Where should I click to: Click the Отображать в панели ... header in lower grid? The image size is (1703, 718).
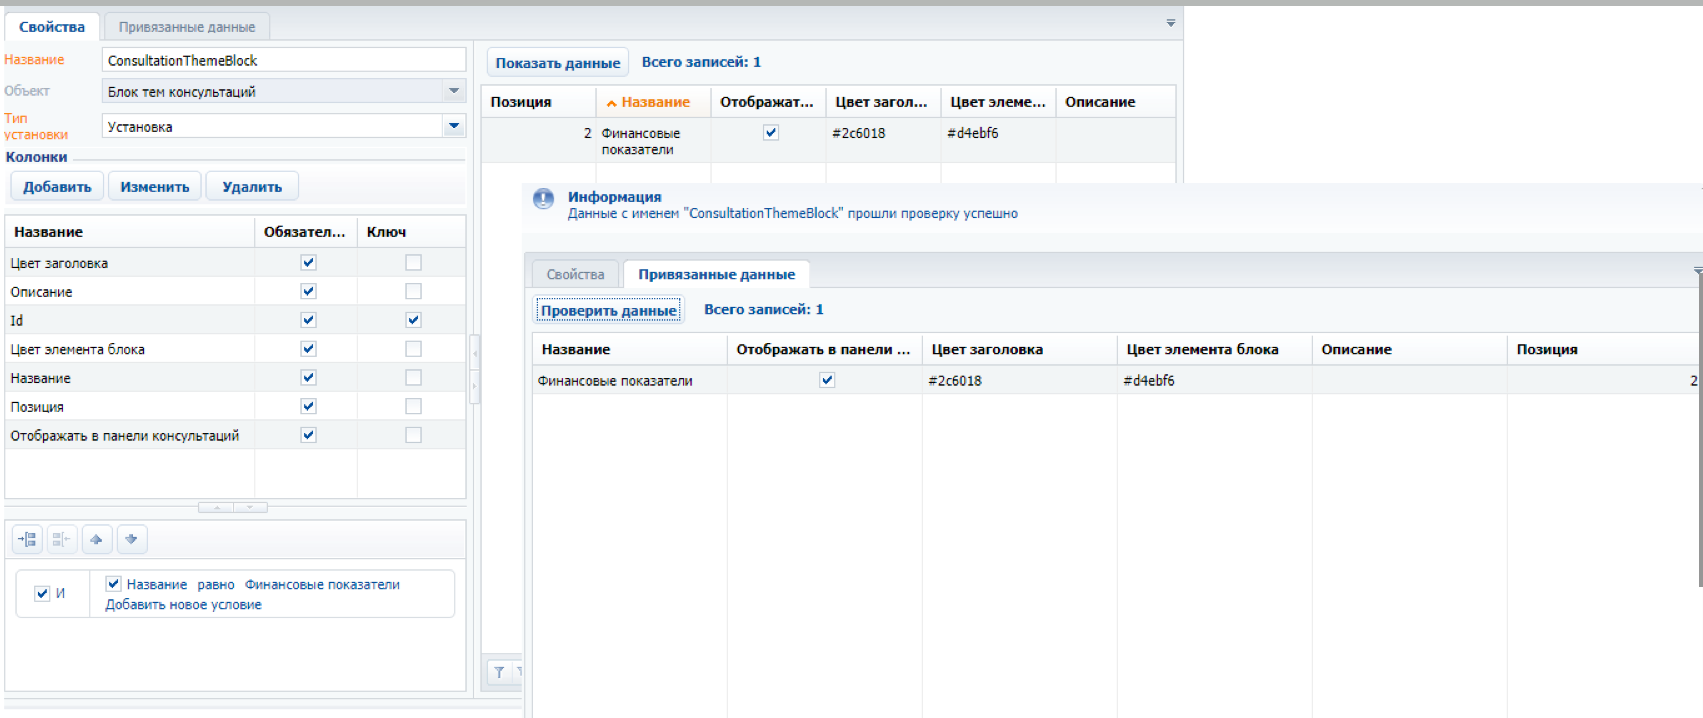click(x=825, y=349)
